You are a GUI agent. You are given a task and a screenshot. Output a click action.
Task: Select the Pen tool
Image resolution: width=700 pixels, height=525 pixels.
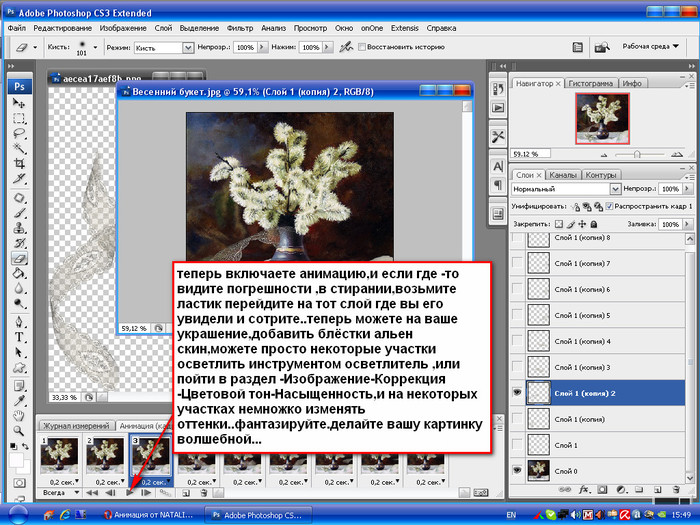[x=19, y=322]
